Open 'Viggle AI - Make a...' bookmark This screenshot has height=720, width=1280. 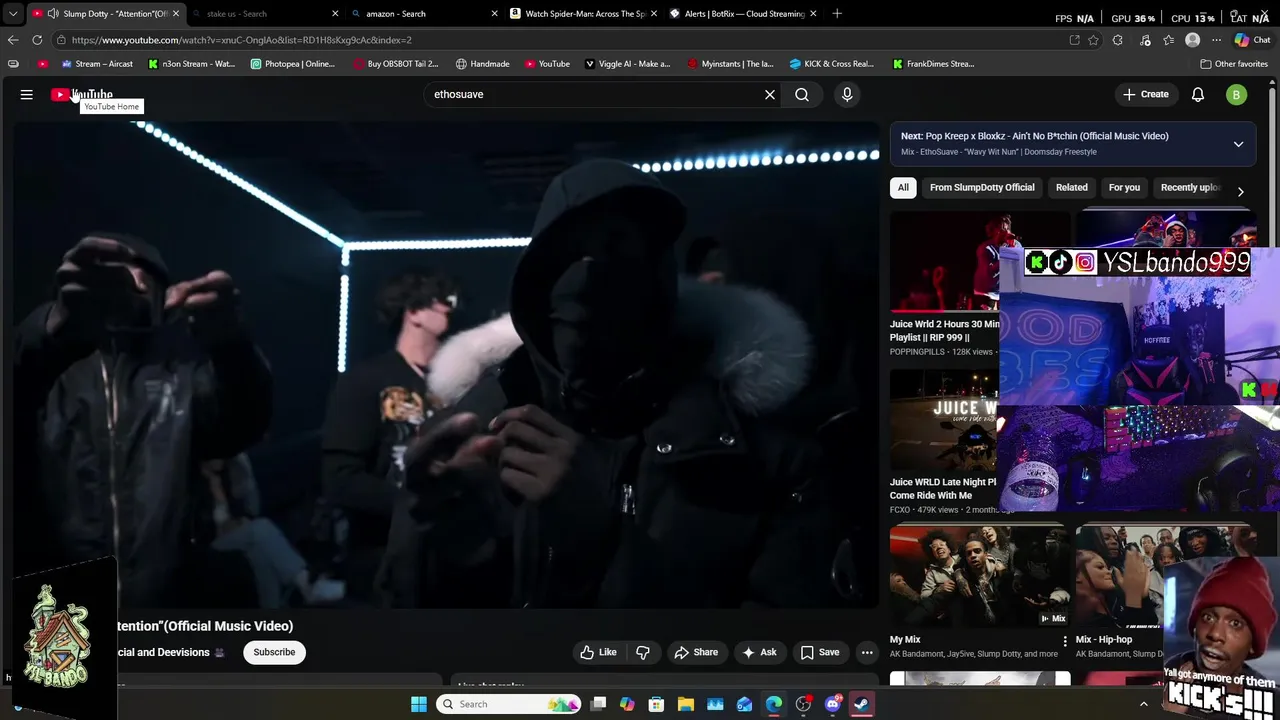tap(628, 64)
